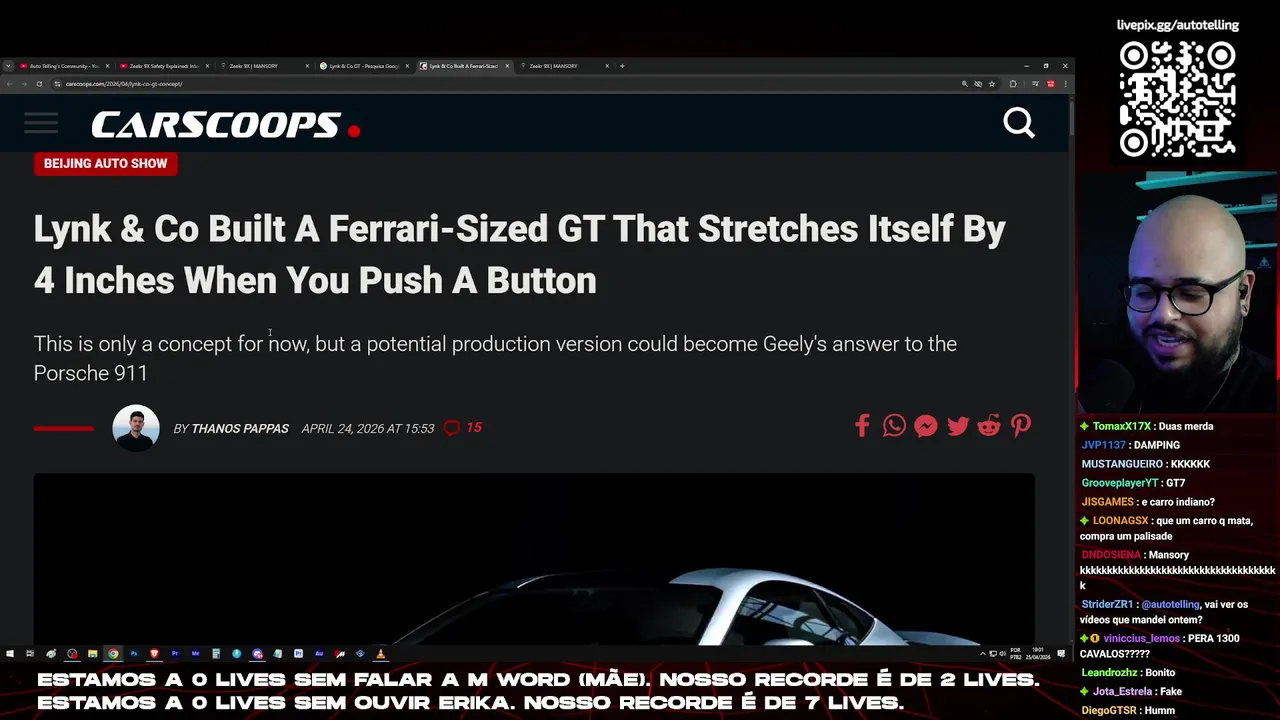Open Calculator from the taskbar
This screenshot has width=1280, height=720.
pyautogui.click(x=216, y=654)
